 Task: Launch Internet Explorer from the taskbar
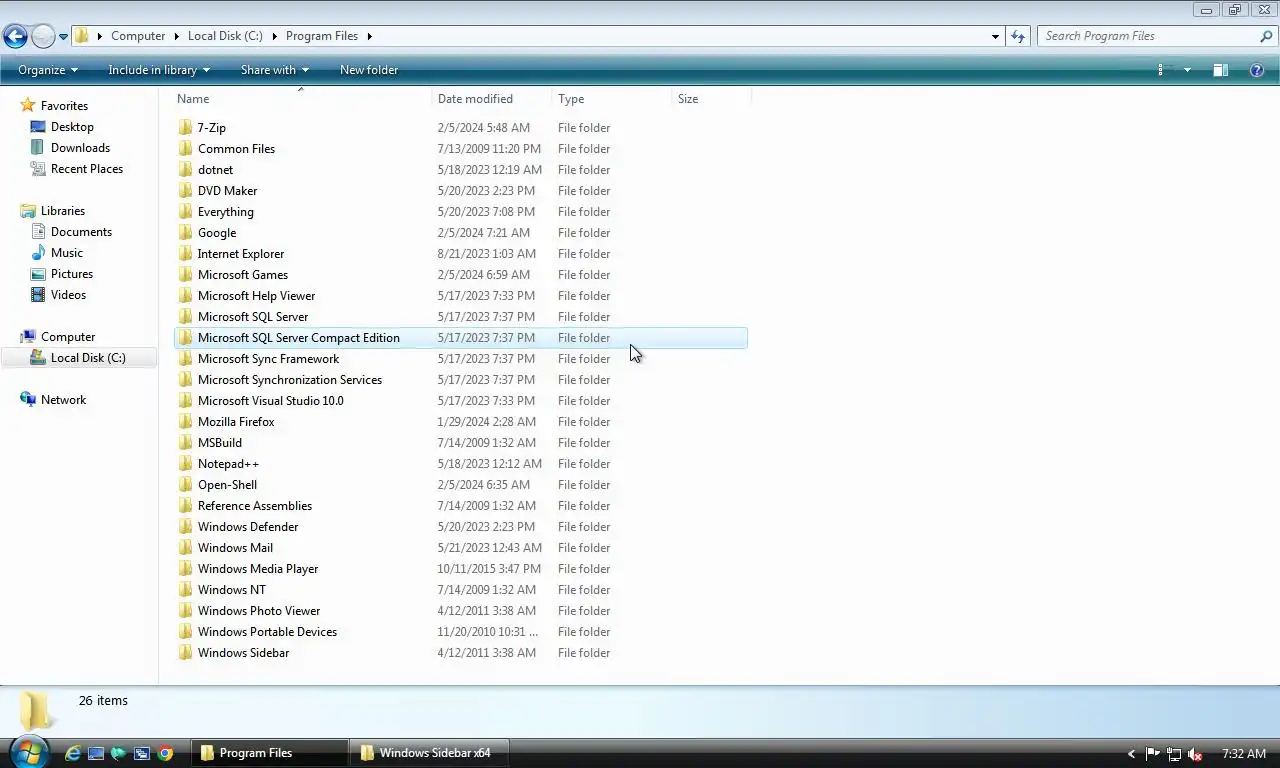[72, 753]
